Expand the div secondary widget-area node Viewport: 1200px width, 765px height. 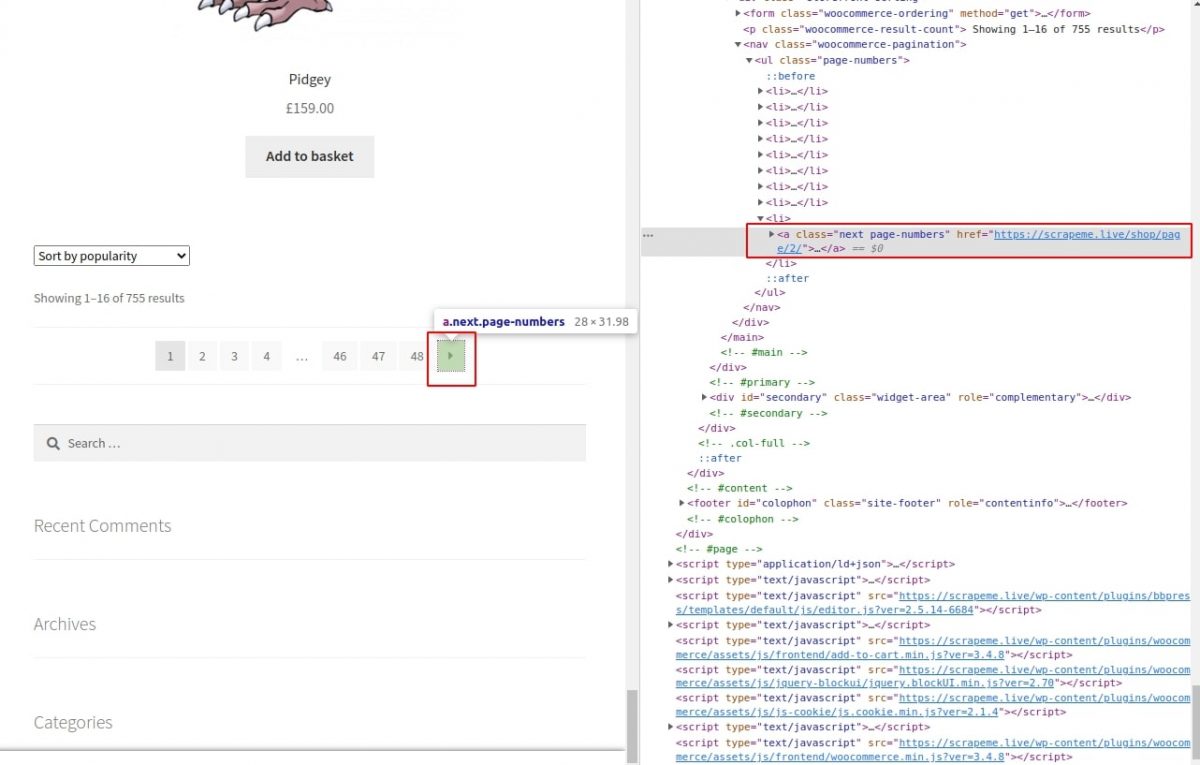tap(704, 397)
